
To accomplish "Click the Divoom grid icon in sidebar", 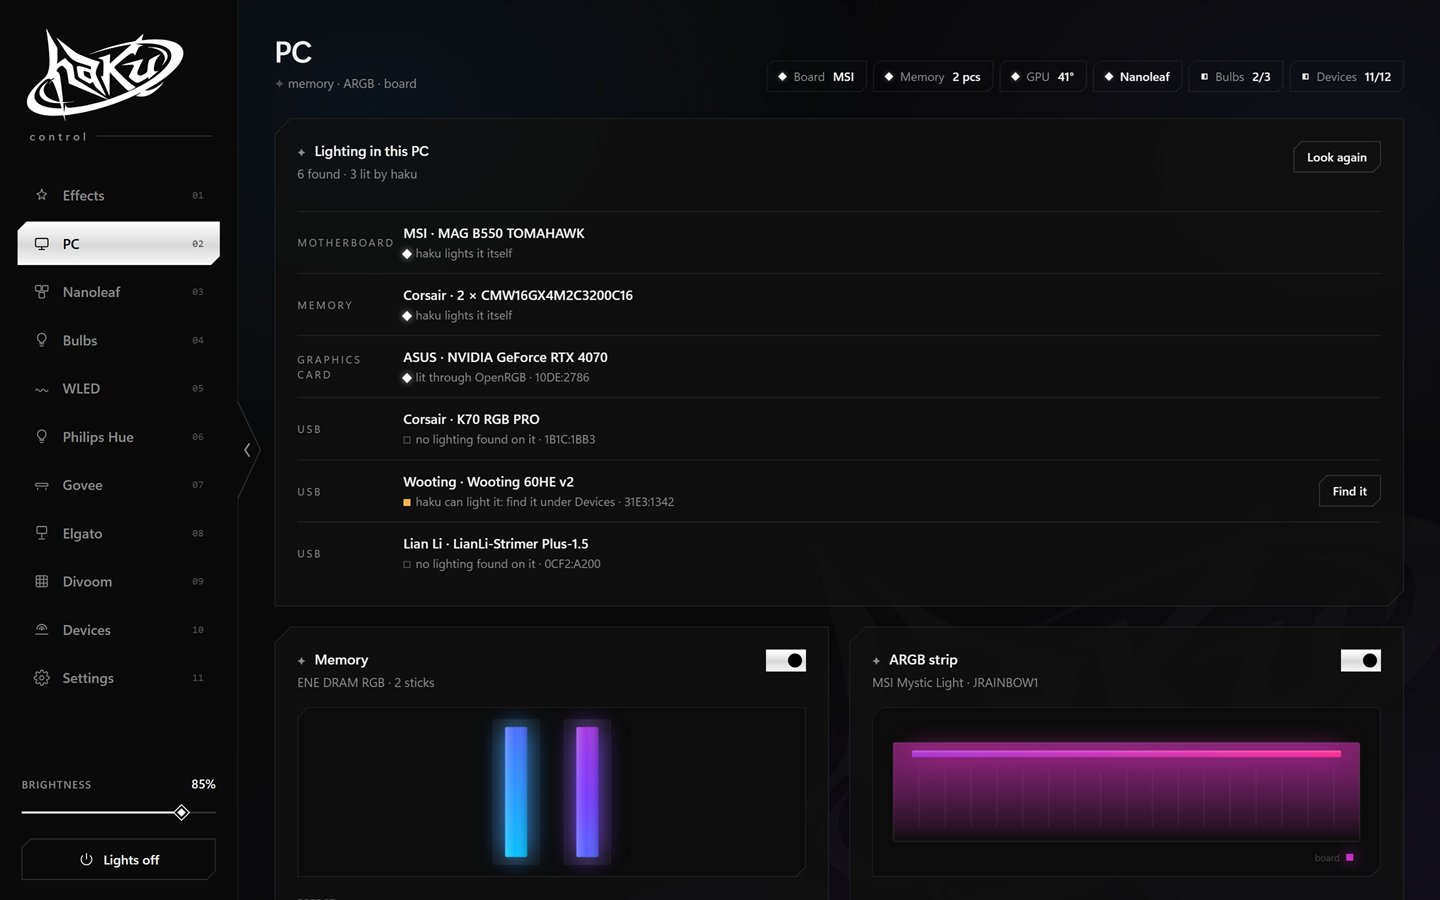I will coord(41,581).
